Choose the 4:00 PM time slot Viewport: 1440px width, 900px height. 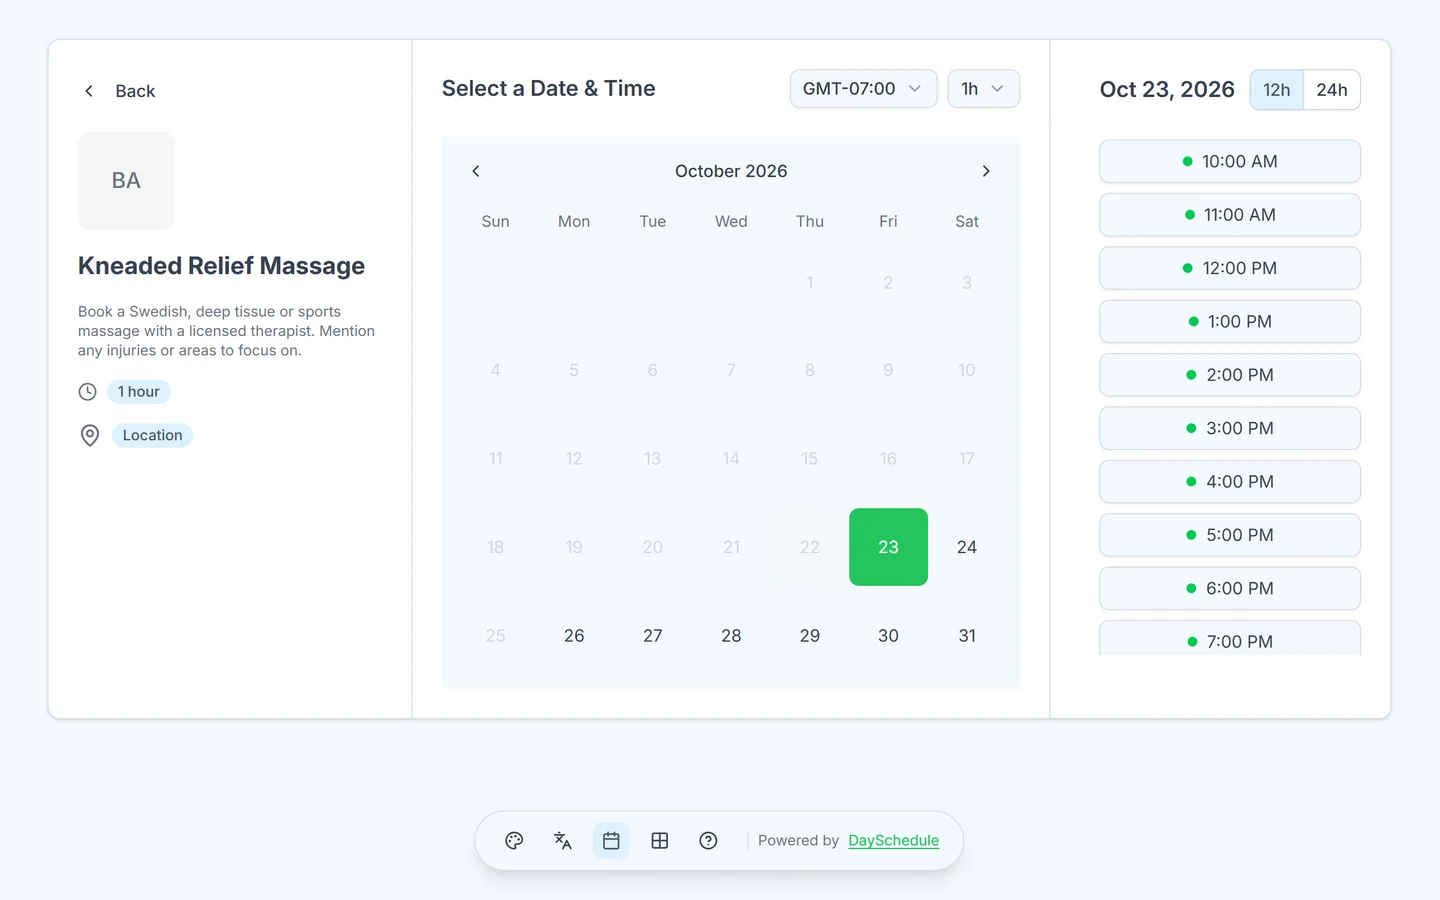[1230, 482]
